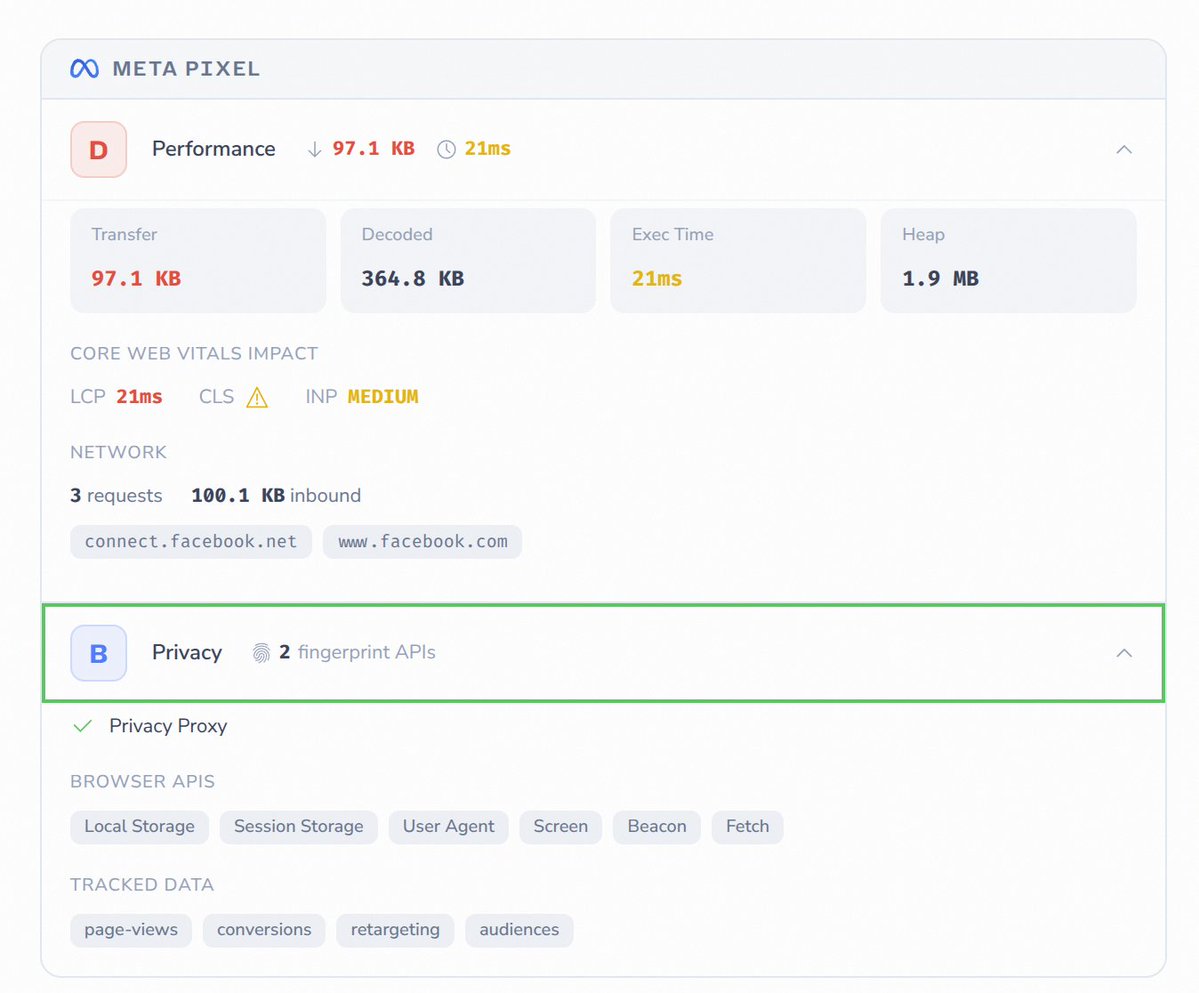The image size is (1199, 993).
Task: Click the Exec Time 21ms card
Action: click(x=738, y=261)
